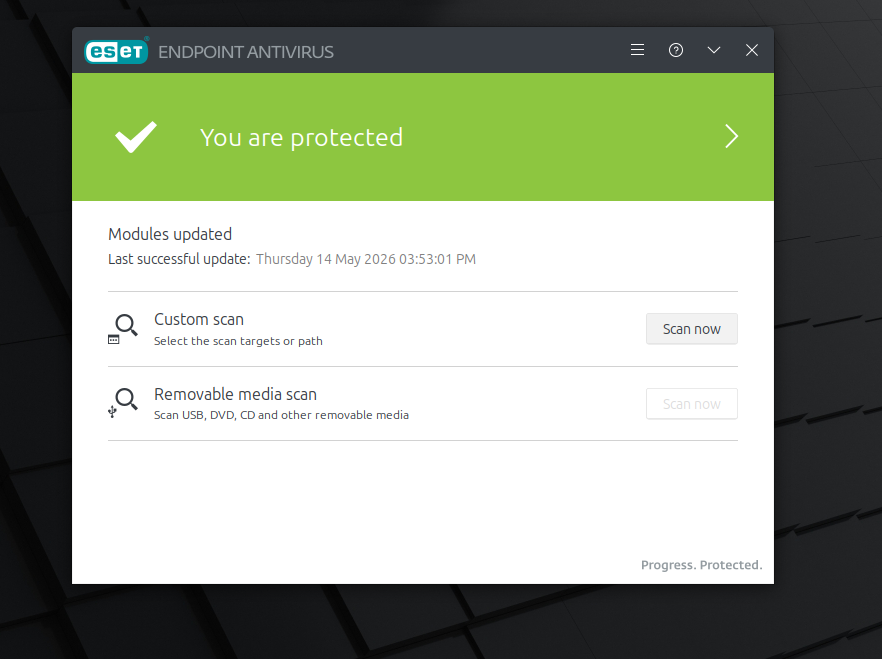Click the 'ENDPOINT ANTIVIRUS' title text
Screen dimensions: 882x659
pyautogui.click(x=246, y=52)
